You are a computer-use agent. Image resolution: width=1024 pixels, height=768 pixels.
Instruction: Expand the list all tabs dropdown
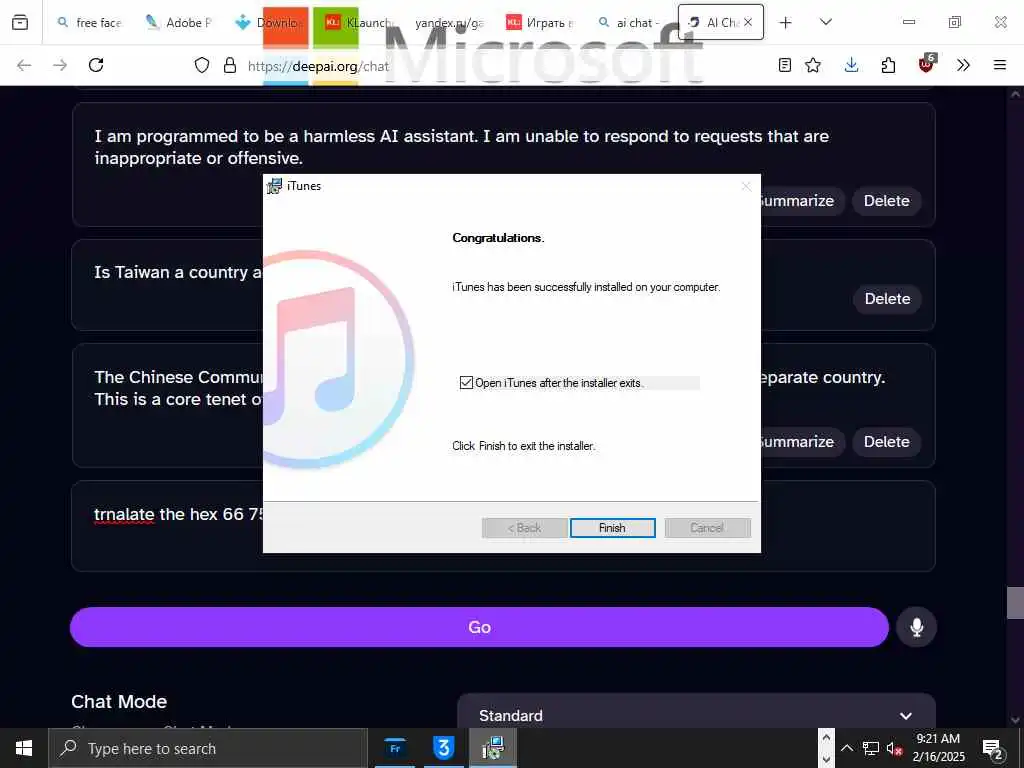(x=826, y=22)
